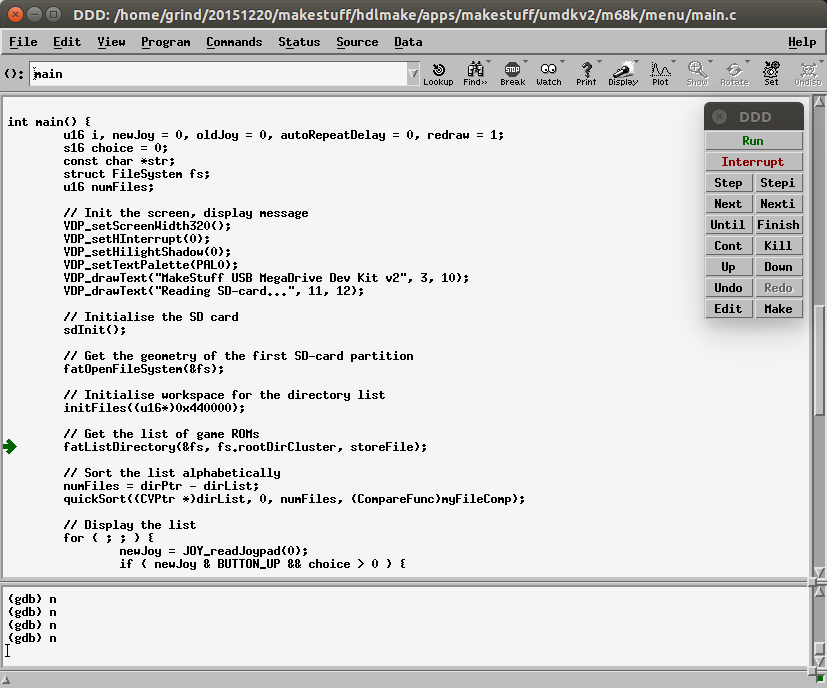
Task: Open the Program menu
Action: point(165,42)
